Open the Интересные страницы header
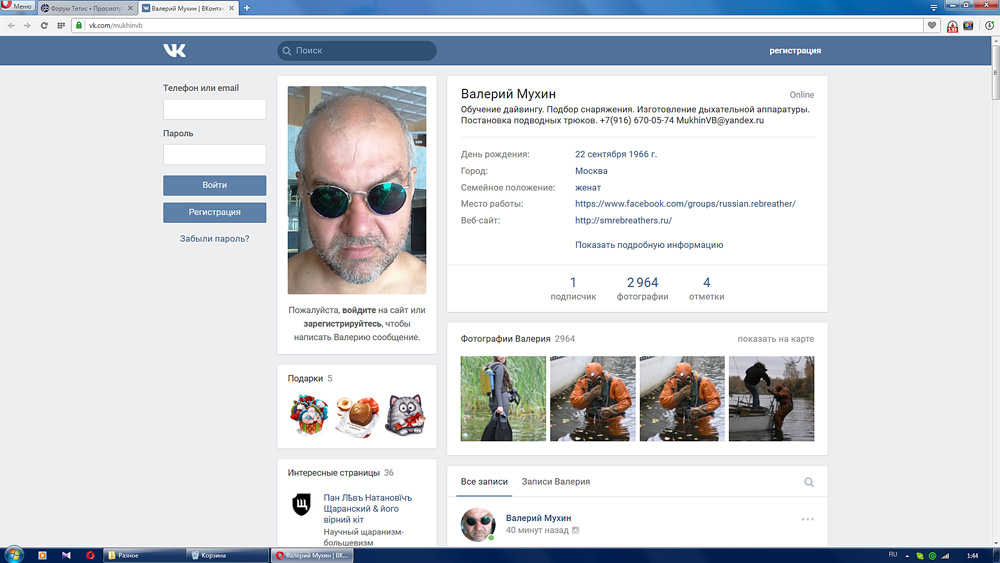Viewport: 1000px width, 563px height. point(340,472)
